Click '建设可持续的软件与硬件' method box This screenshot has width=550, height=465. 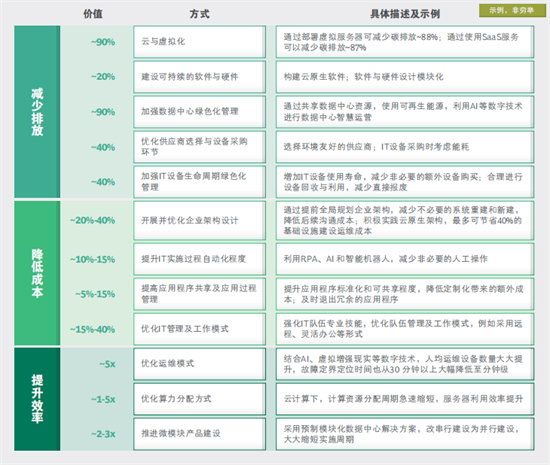pos(199,77)
